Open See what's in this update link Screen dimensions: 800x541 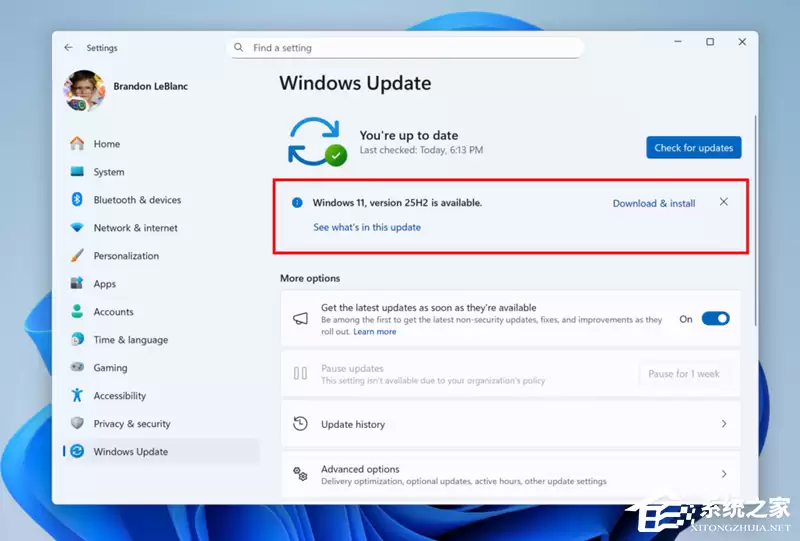367,227
